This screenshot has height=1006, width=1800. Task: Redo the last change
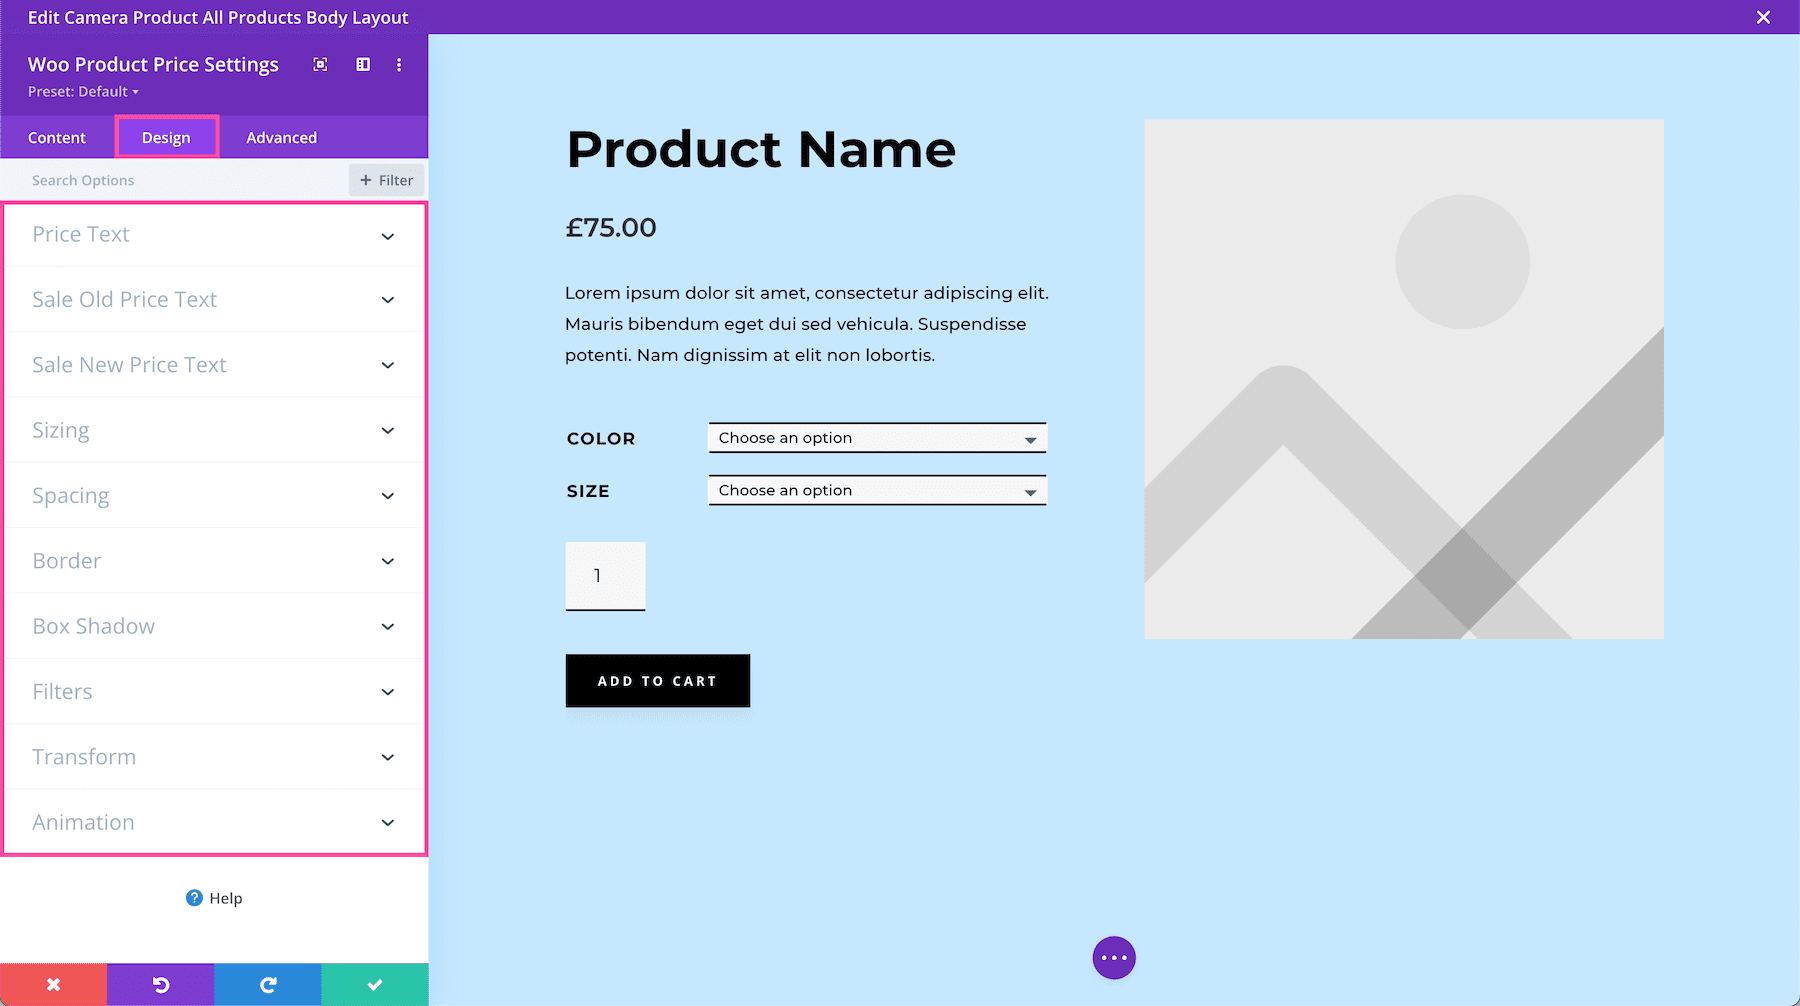point(267,984)
